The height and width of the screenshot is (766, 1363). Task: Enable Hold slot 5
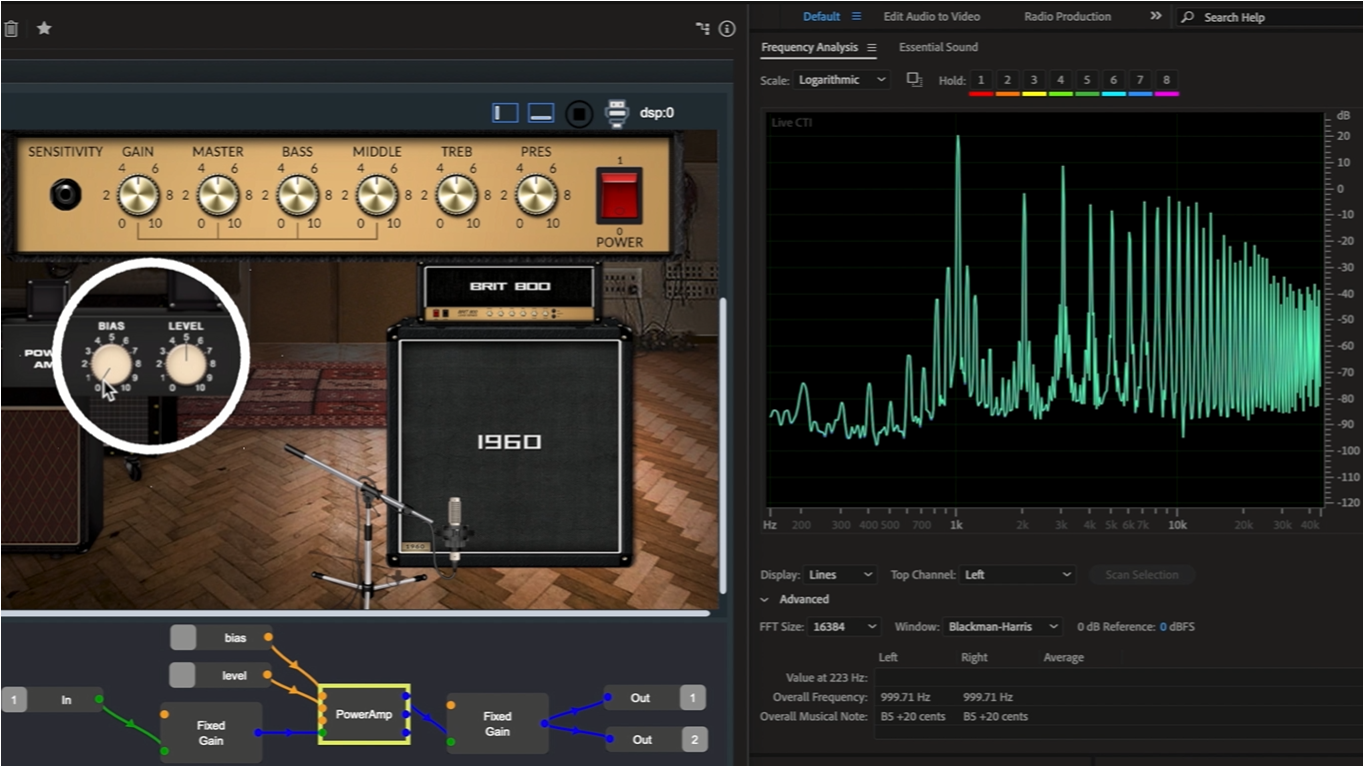coord(1086,80)
